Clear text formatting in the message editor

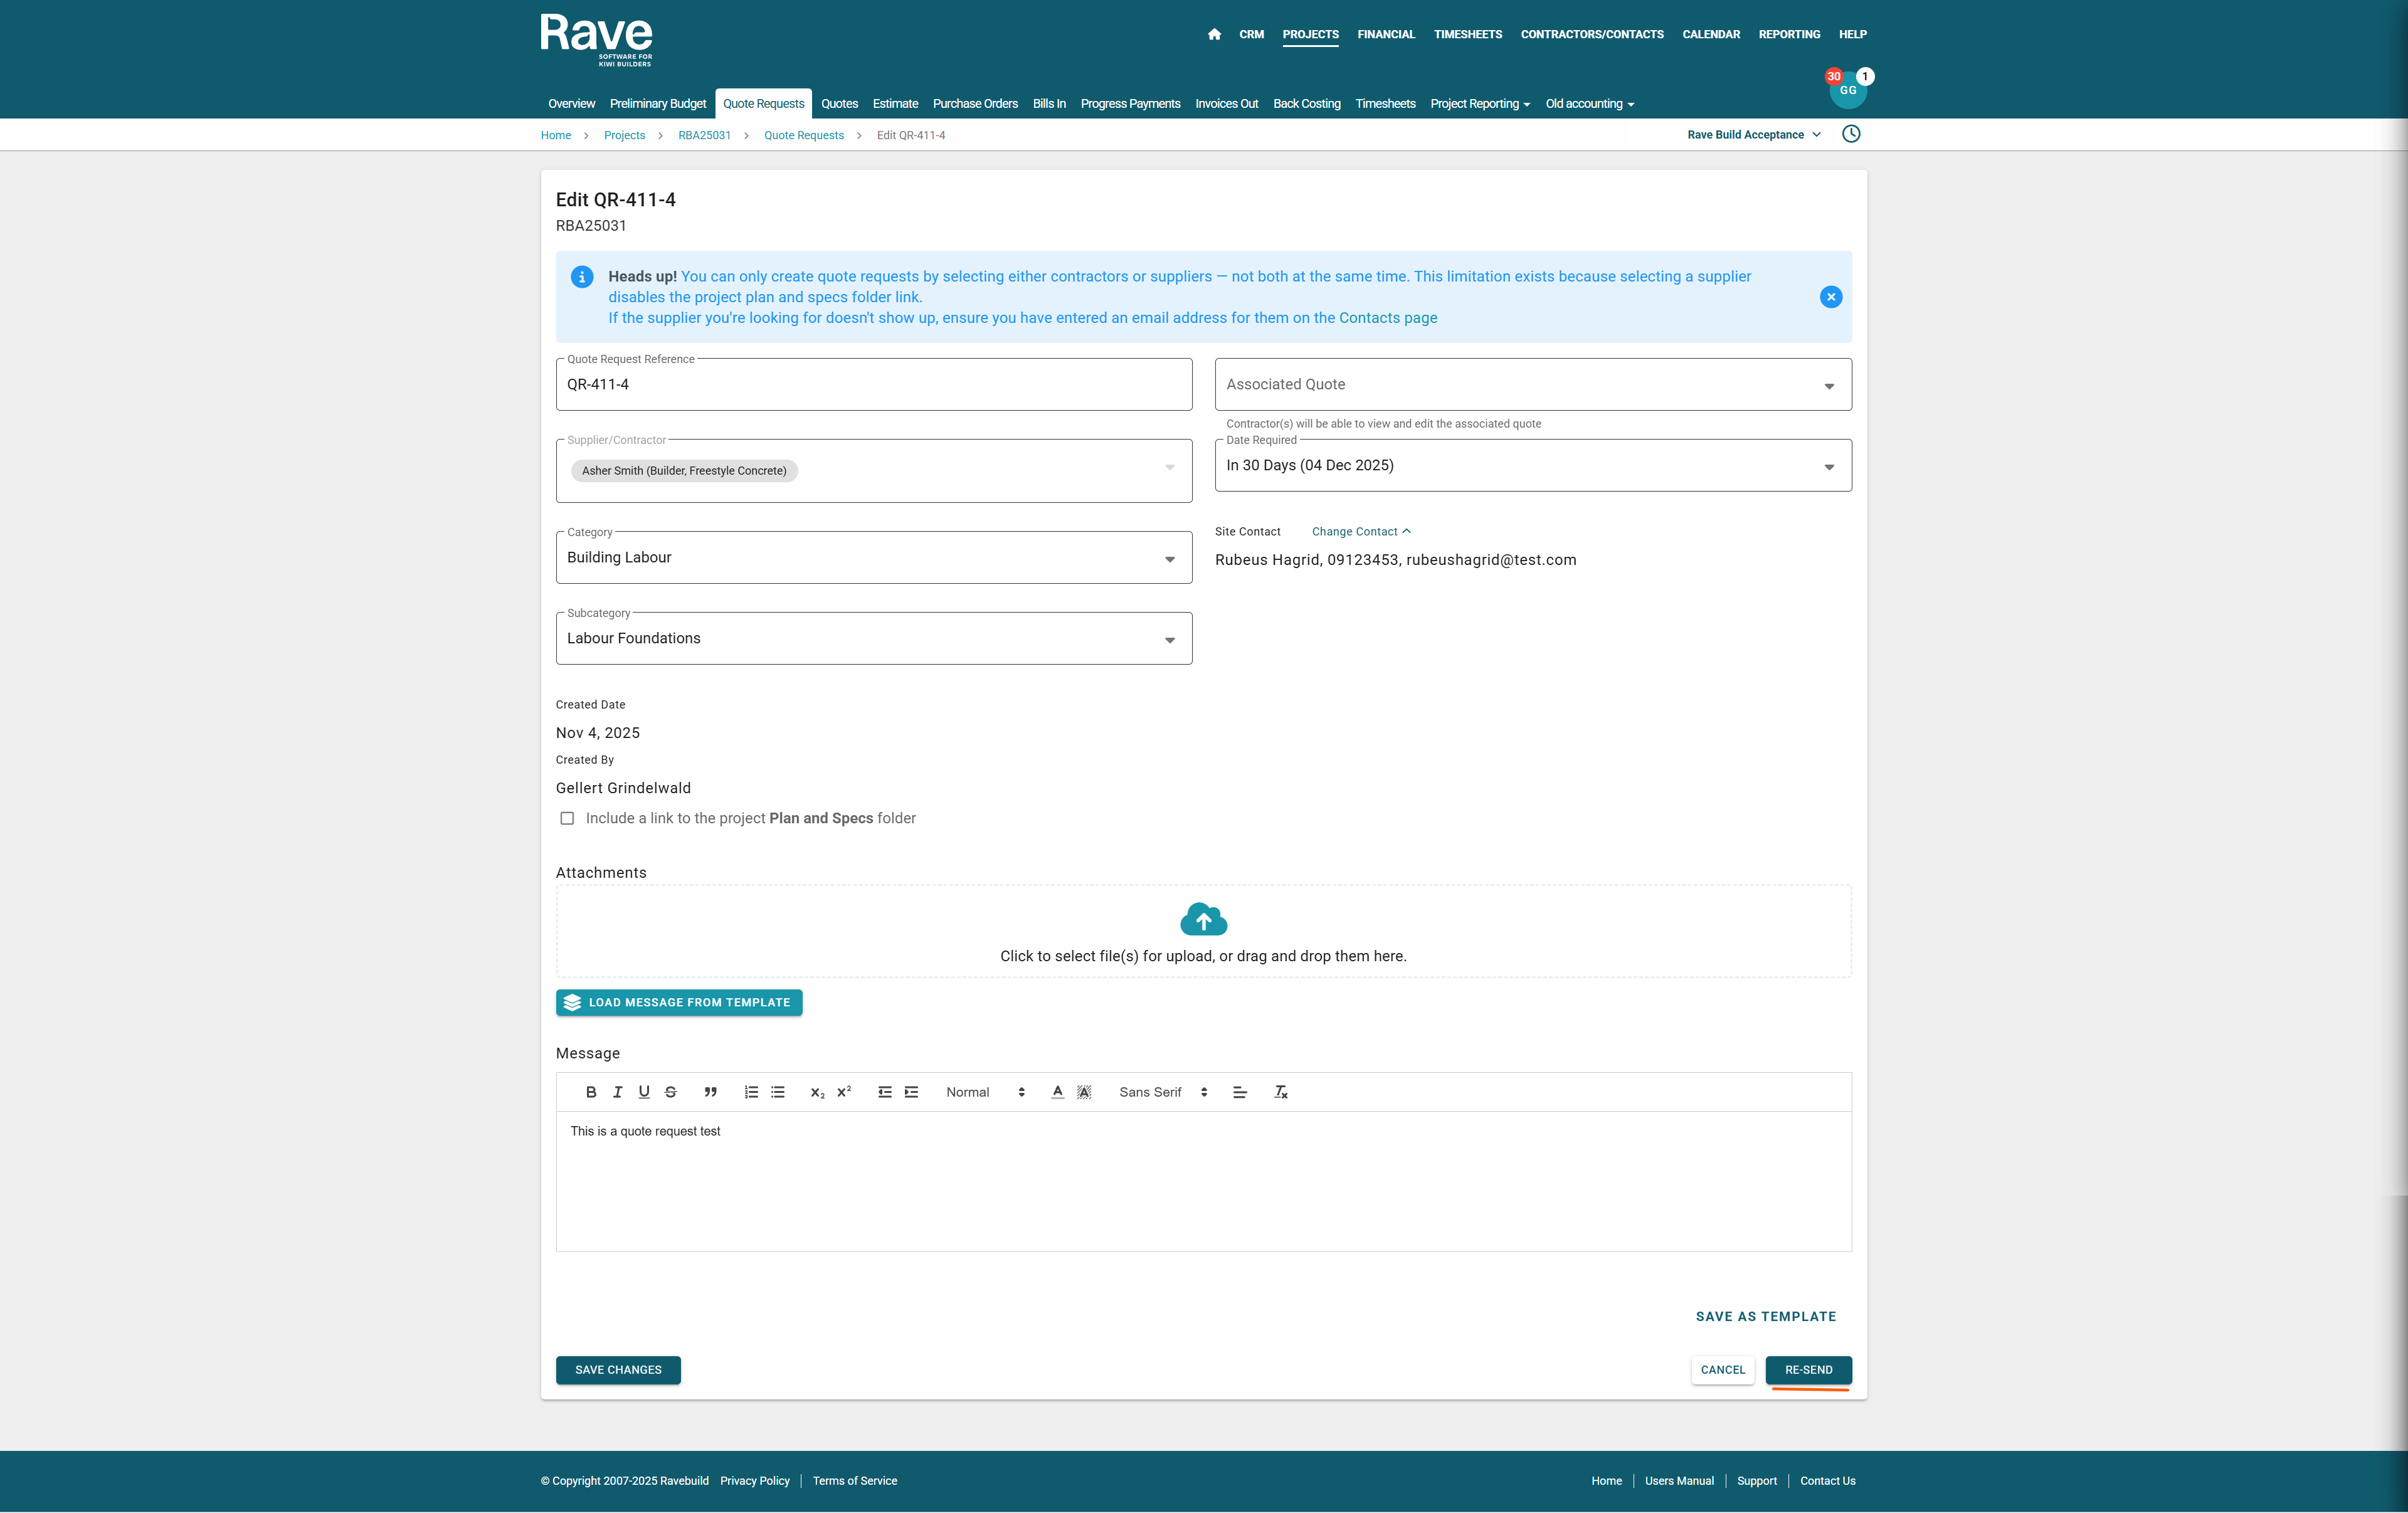click(x=1280, y=1092)
